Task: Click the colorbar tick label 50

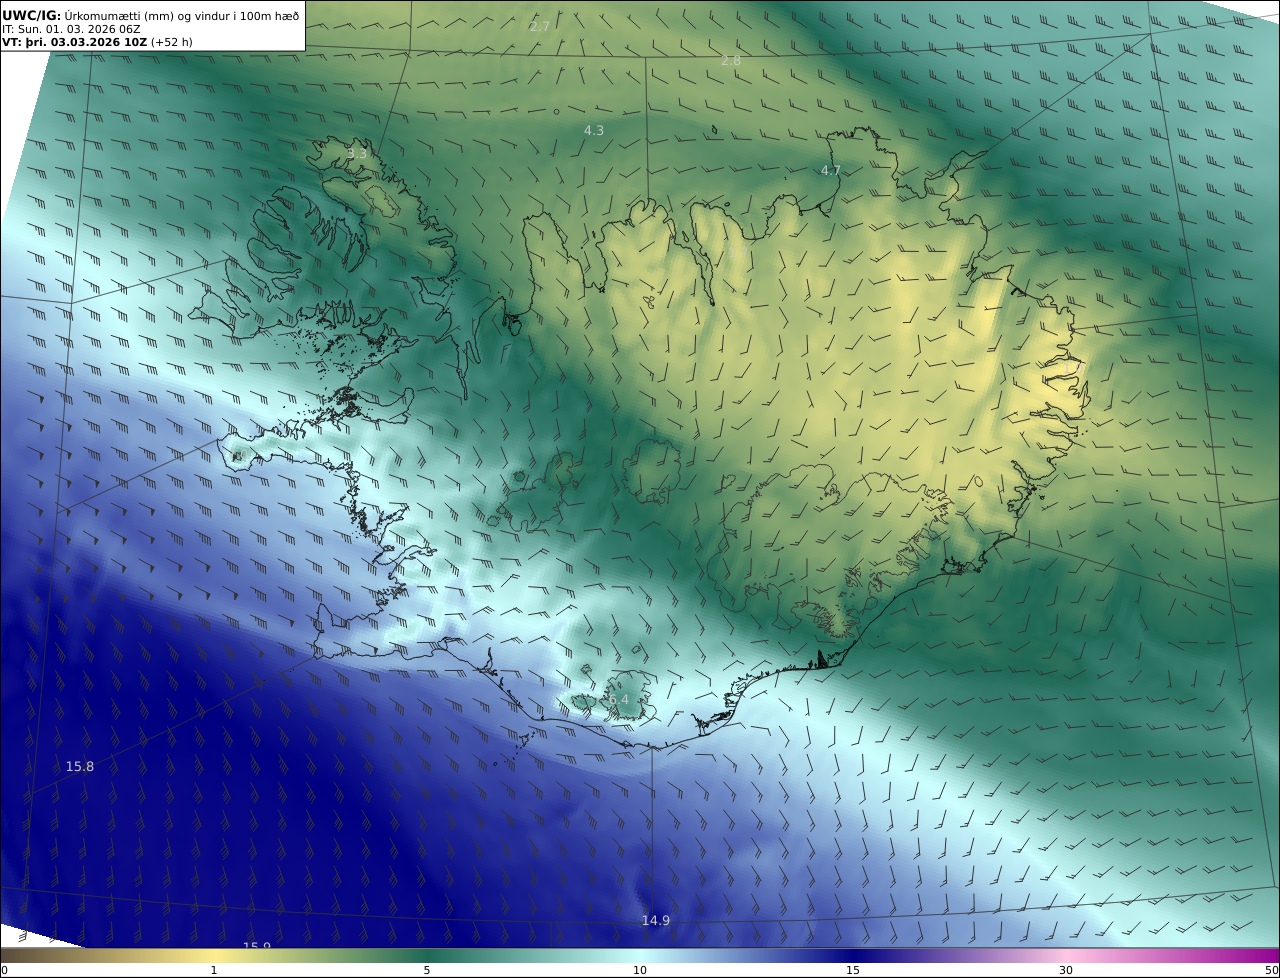Action: [1271, 970]
